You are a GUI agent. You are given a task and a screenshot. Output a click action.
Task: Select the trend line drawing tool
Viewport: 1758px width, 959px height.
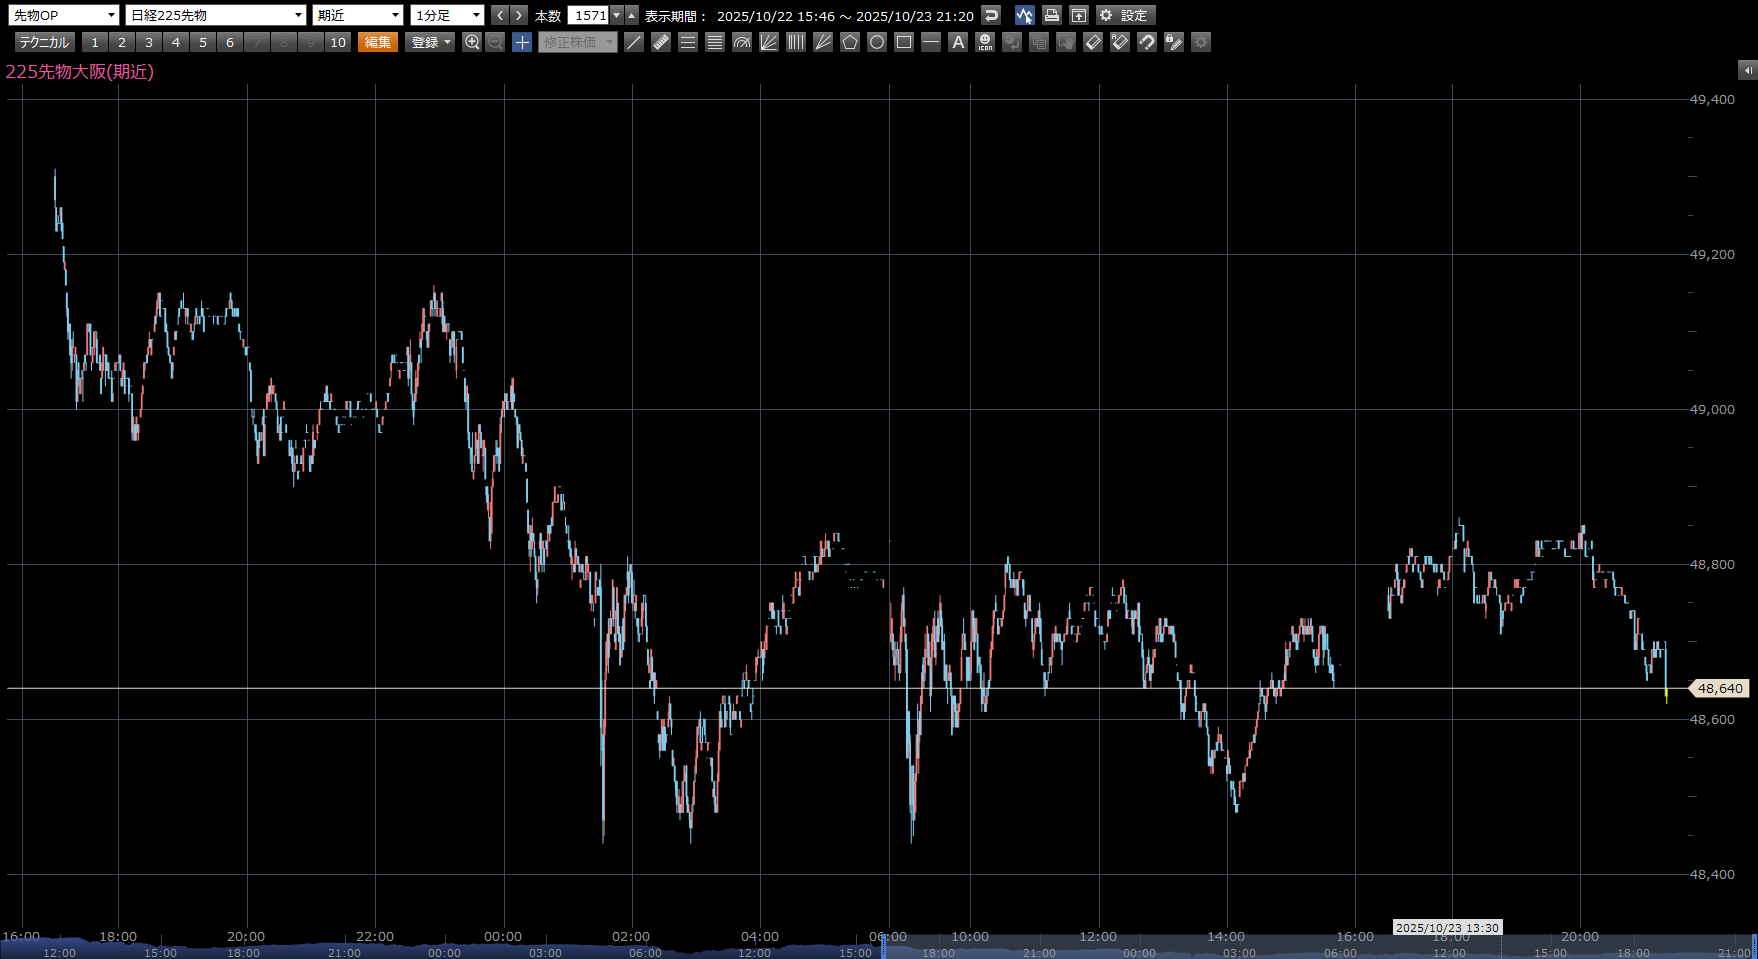634,42
